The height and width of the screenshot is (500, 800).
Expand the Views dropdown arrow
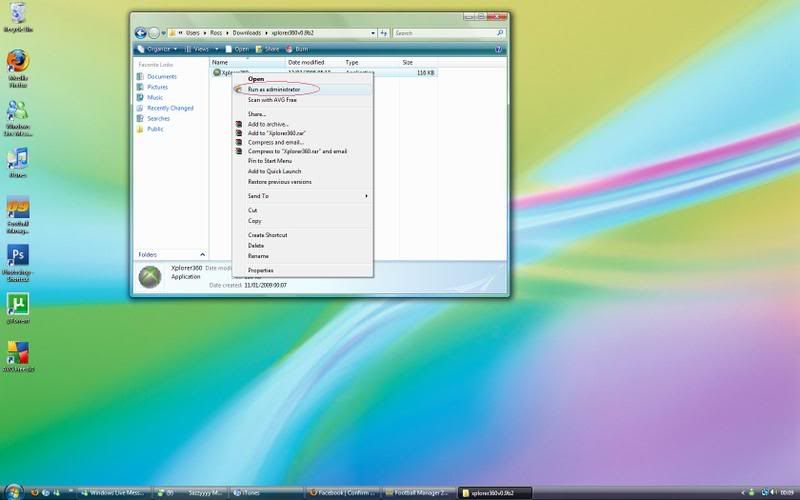[217, 49]
